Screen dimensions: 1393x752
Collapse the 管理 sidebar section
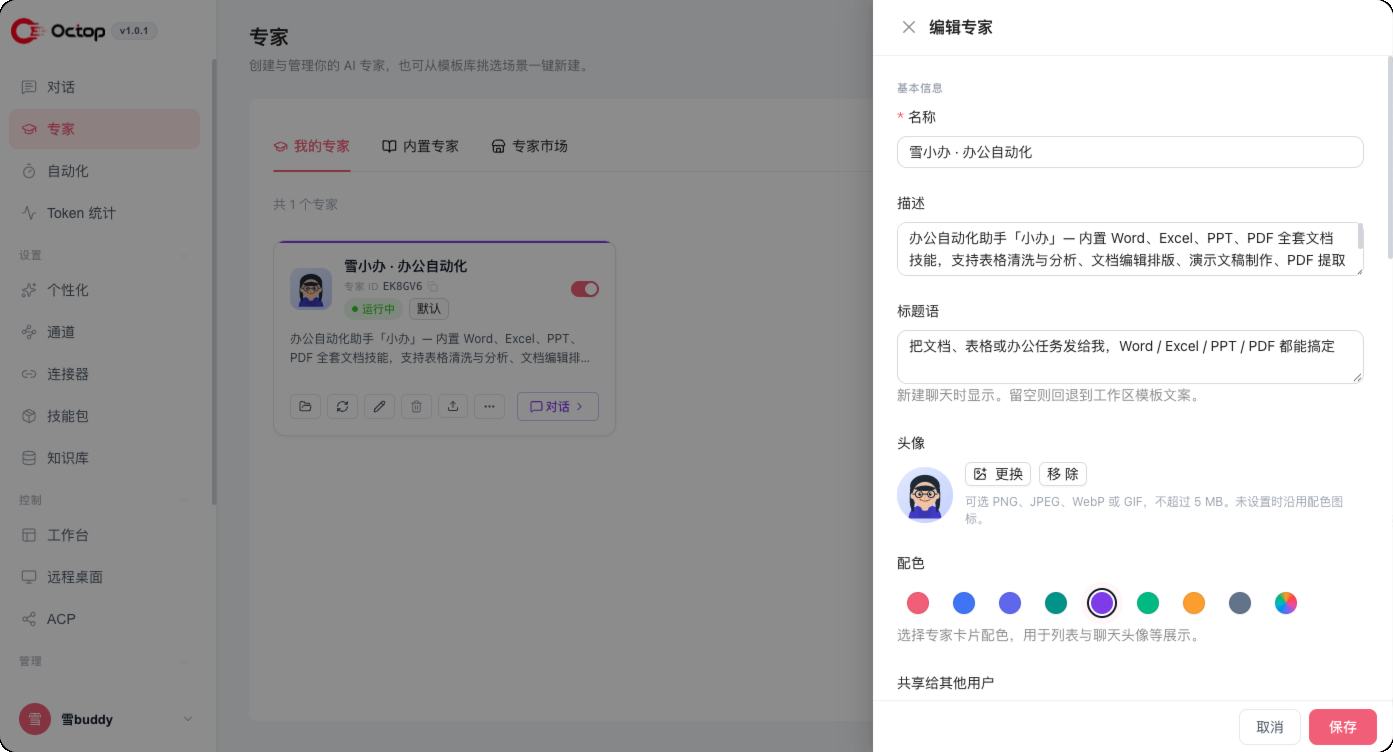(x=186, y=662)
